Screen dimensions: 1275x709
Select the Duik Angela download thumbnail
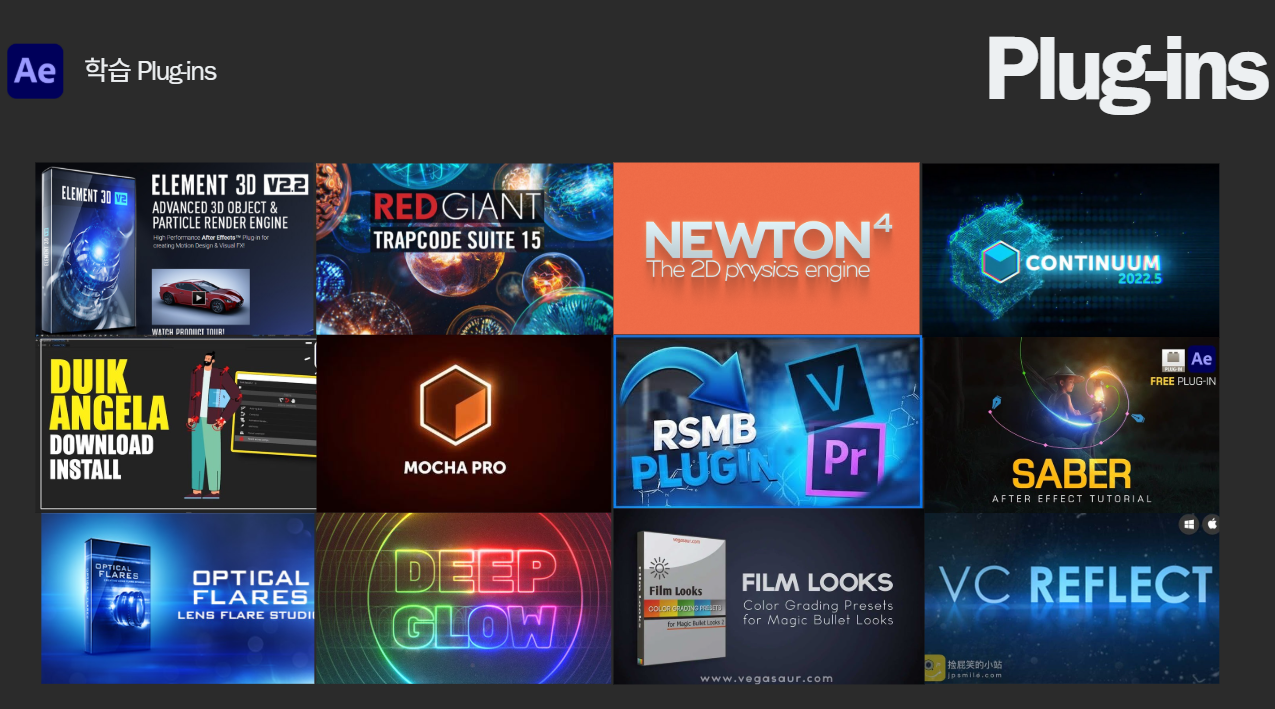tap(178, 424)
